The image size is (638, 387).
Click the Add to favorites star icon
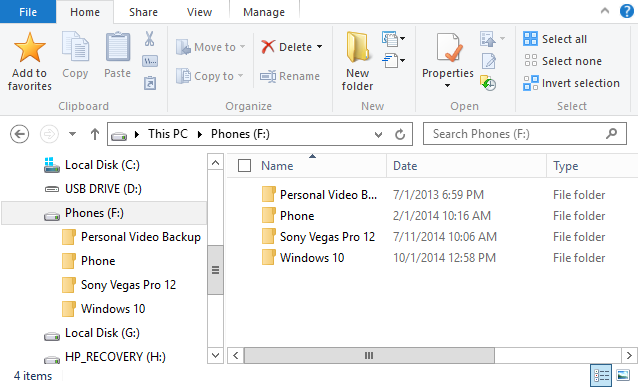[29, 48]
